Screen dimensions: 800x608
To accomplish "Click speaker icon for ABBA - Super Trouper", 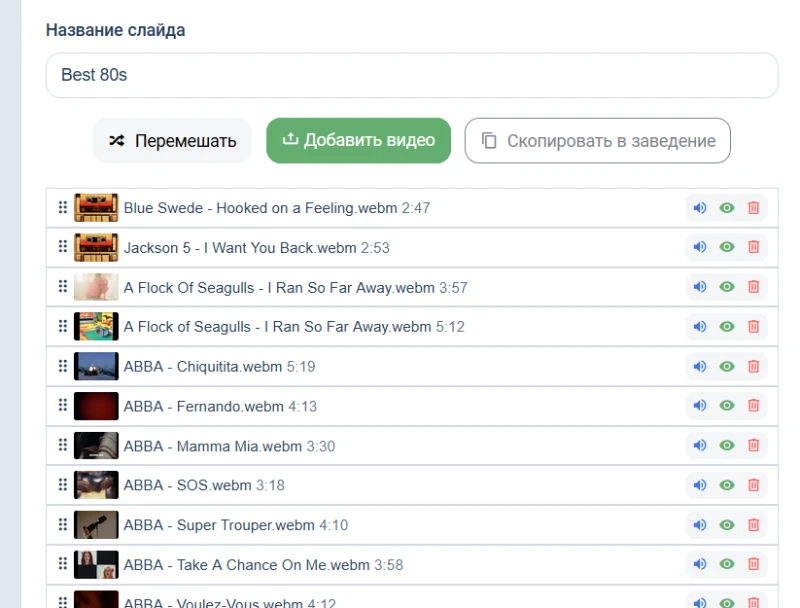I will click(x=699, y=525).
